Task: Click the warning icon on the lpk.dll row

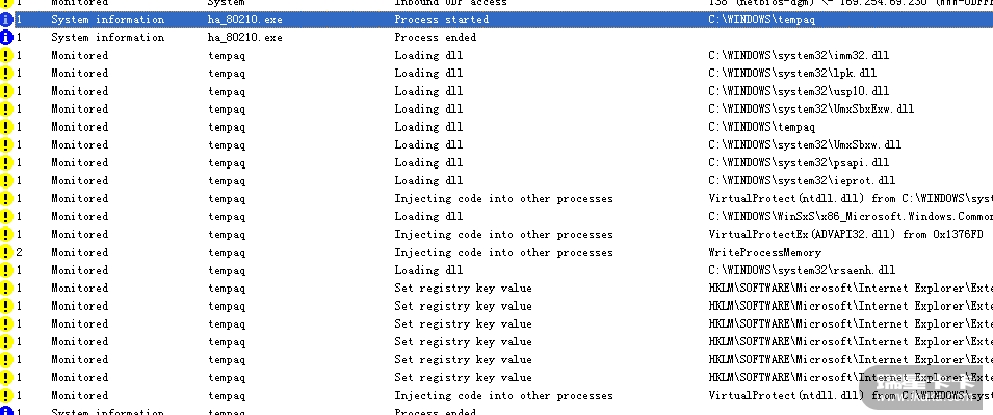Action: (x=6, y=73)
